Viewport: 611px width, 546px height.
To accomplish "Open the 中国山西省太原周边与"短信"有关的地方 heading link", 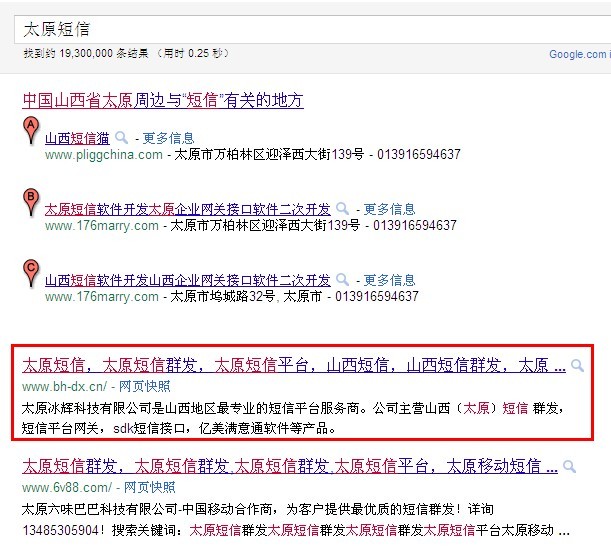I will click(163, 100).
